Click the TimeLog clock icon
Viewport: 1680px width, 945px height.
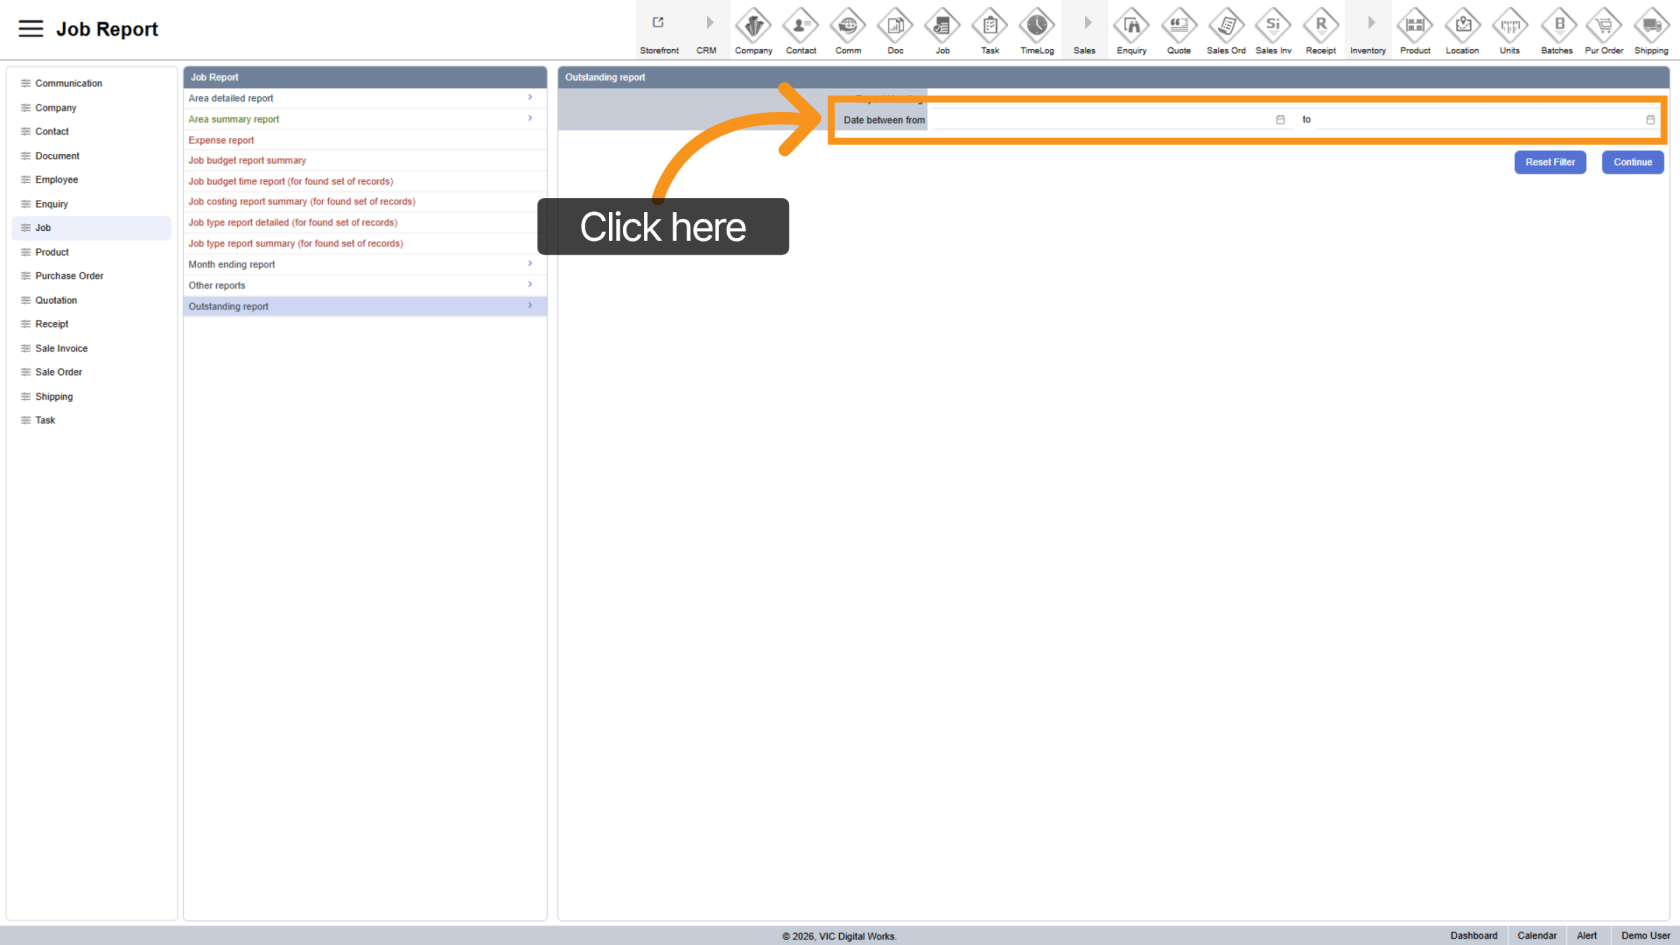[x=1036, y=26]
